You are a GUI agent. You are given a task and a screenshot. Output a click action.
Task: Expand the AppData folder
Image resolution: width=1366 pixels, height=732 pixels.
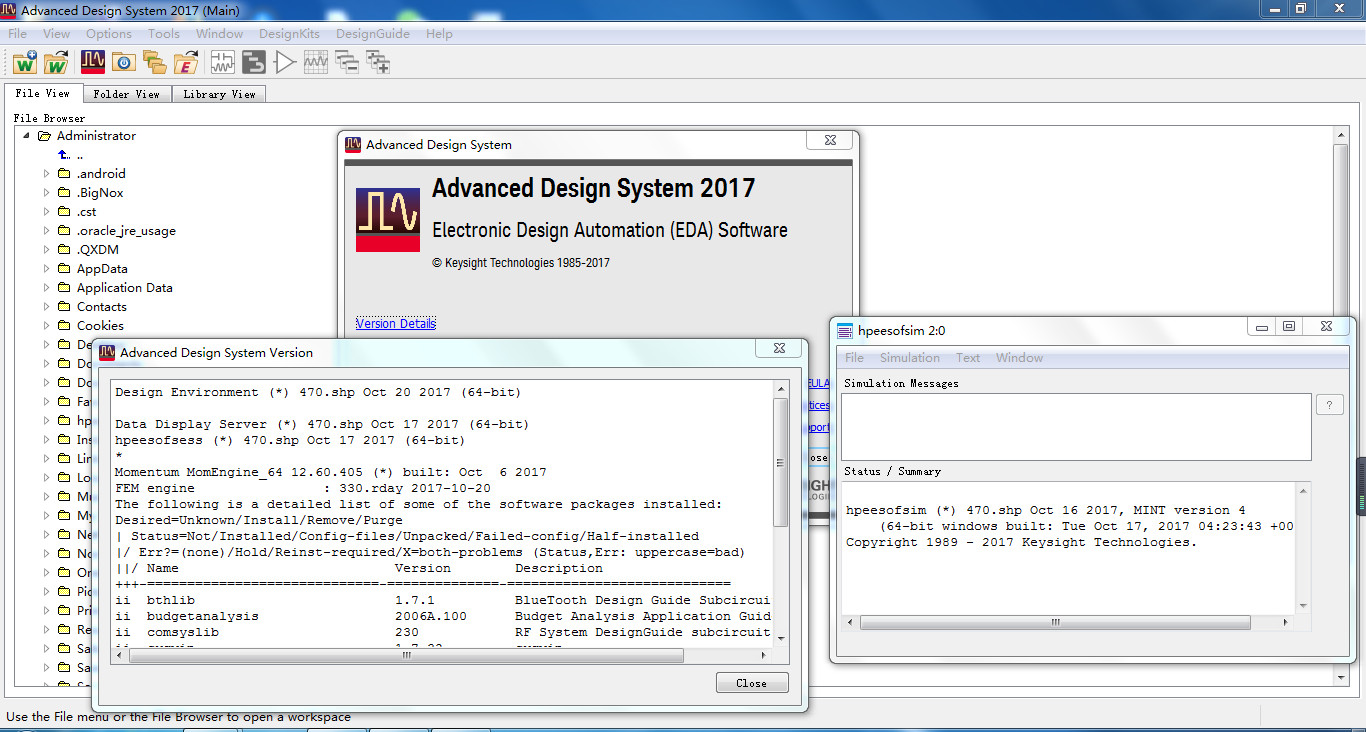click(44, 268)
